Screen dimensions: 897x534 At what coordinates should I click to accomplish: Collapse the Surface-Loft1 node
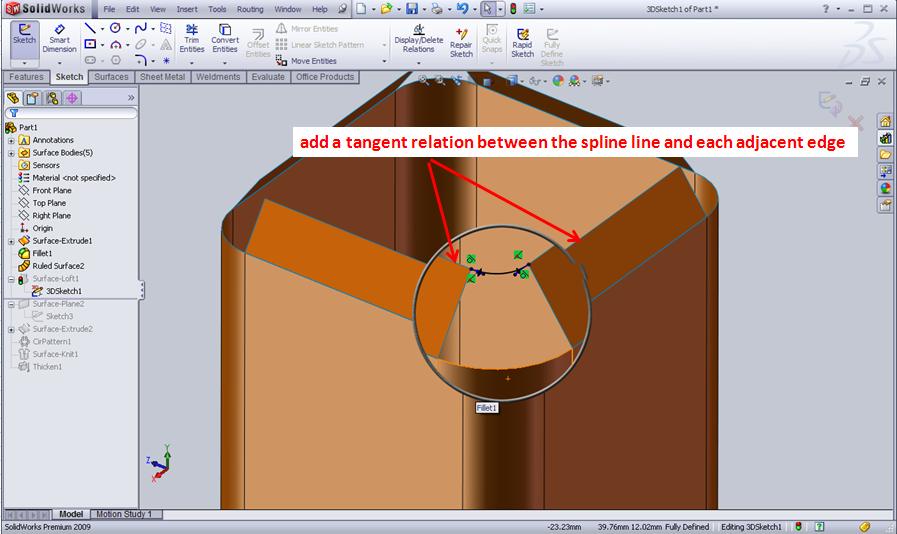11,279
